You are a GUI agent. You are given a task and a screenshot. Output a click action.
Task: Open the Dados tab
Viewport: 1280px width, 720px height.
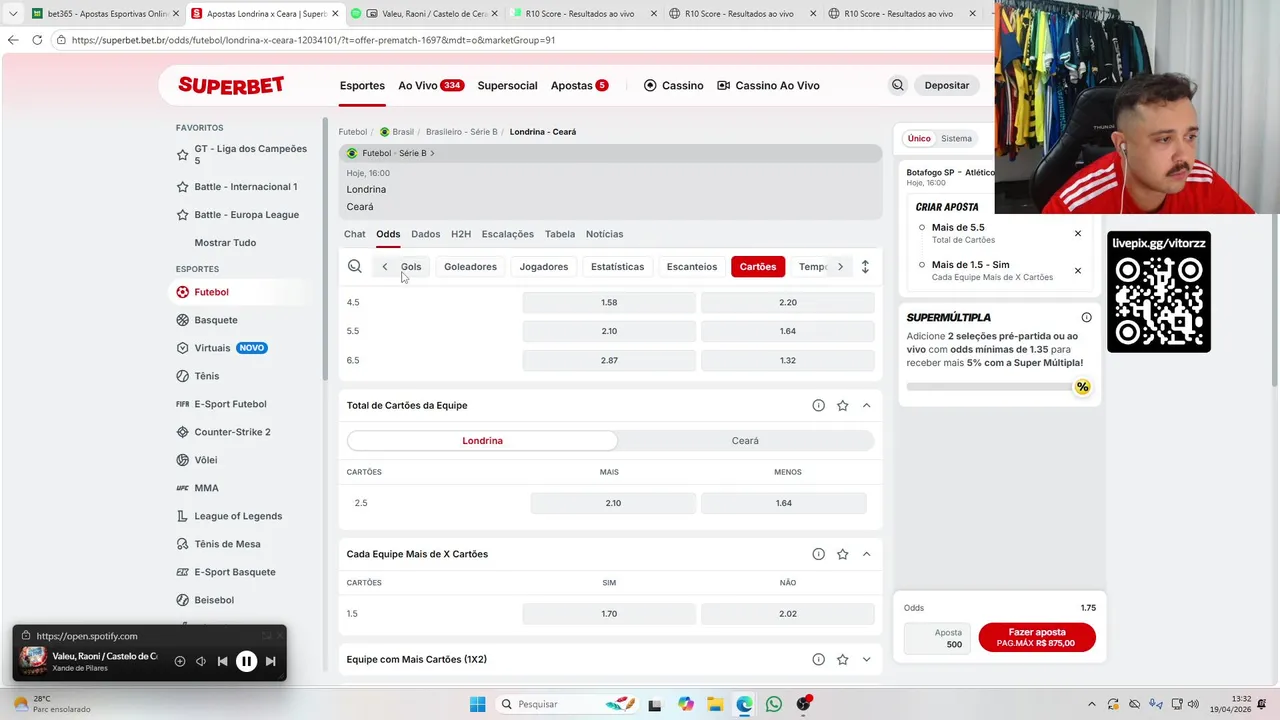point(425,234)
